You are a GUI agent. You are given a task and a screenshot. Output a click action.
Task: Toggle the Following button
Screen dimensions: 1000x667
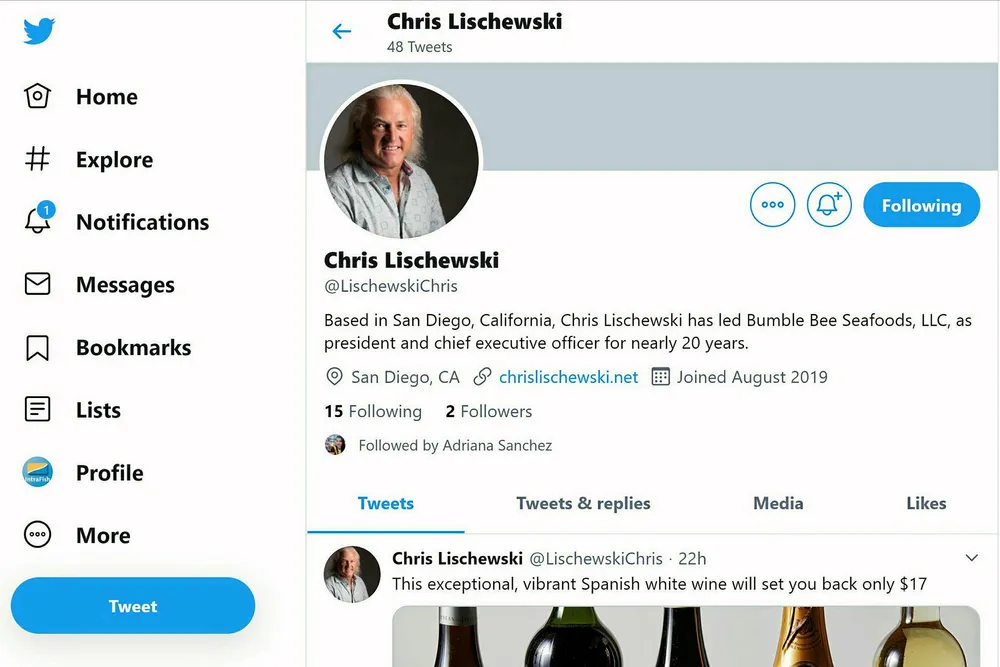[921, 205]
